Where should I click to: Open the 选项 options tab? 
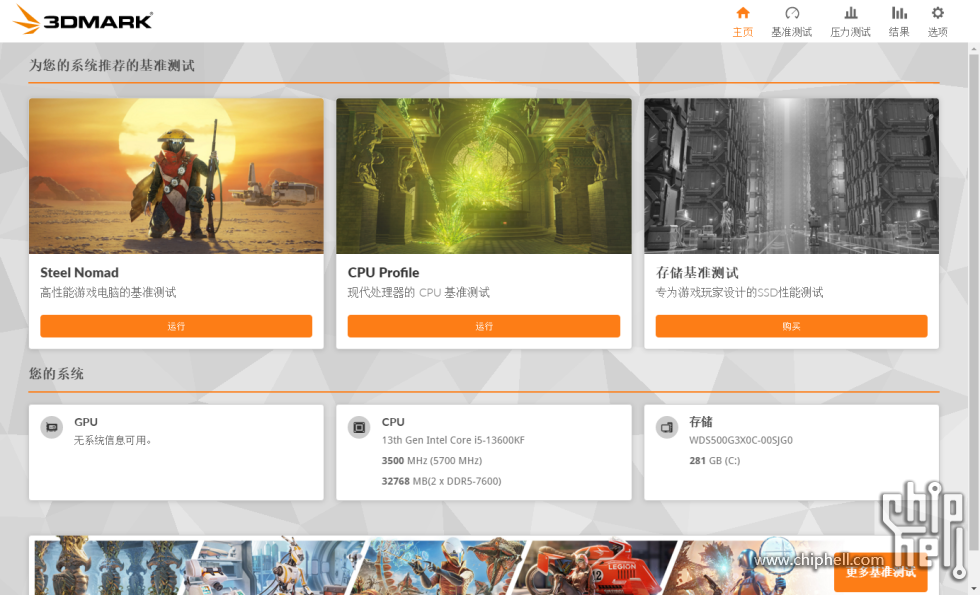point(938,22)
